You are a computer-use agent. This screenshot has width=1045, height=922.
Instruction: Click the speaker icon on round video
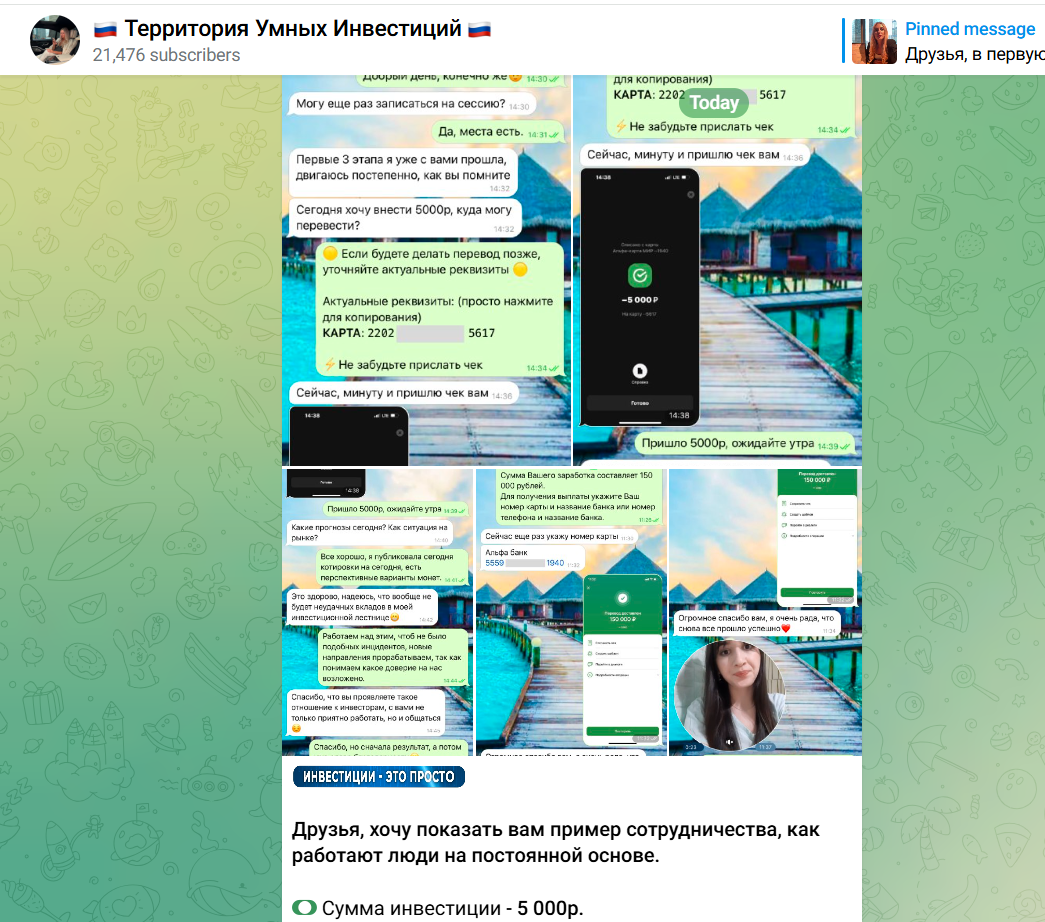pyautogui.click(x=731, y=743)
